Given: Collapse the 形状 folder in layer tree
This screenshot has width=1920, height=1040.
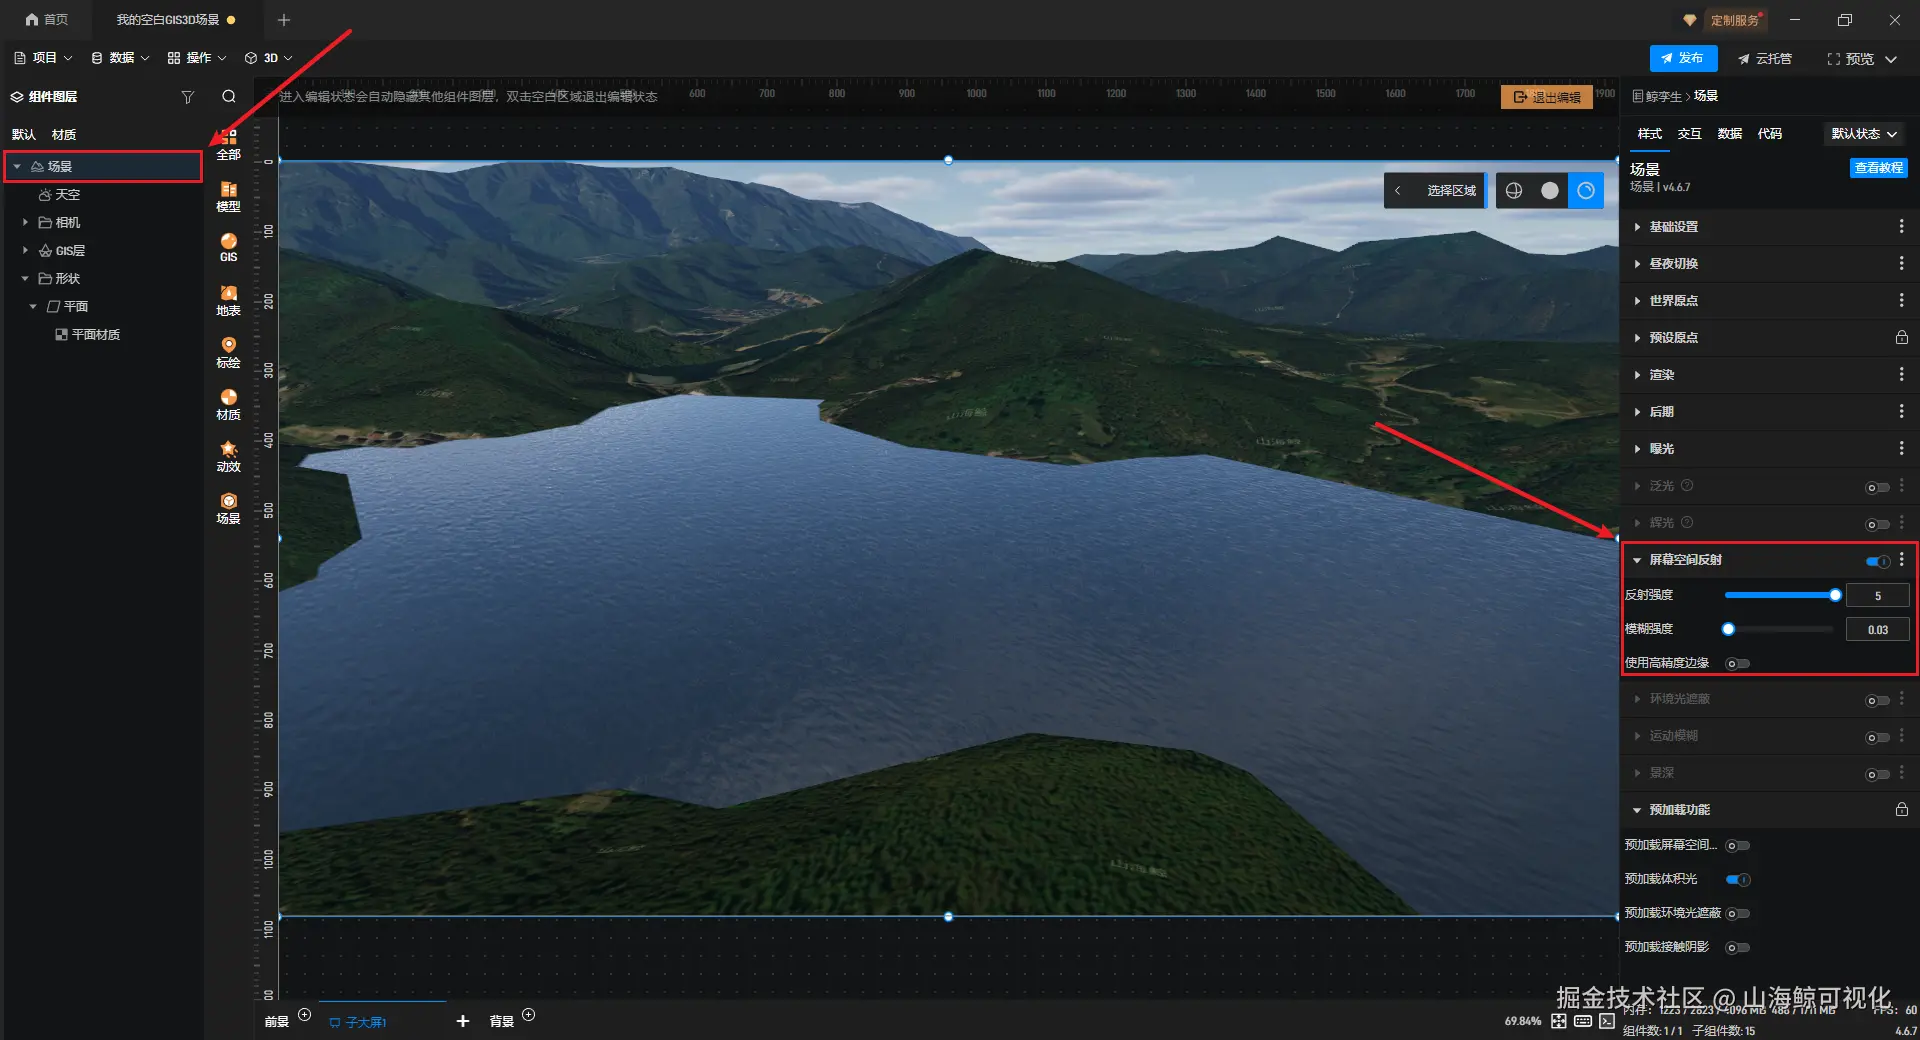Looking at the screenshot, I should coord(25,278).
